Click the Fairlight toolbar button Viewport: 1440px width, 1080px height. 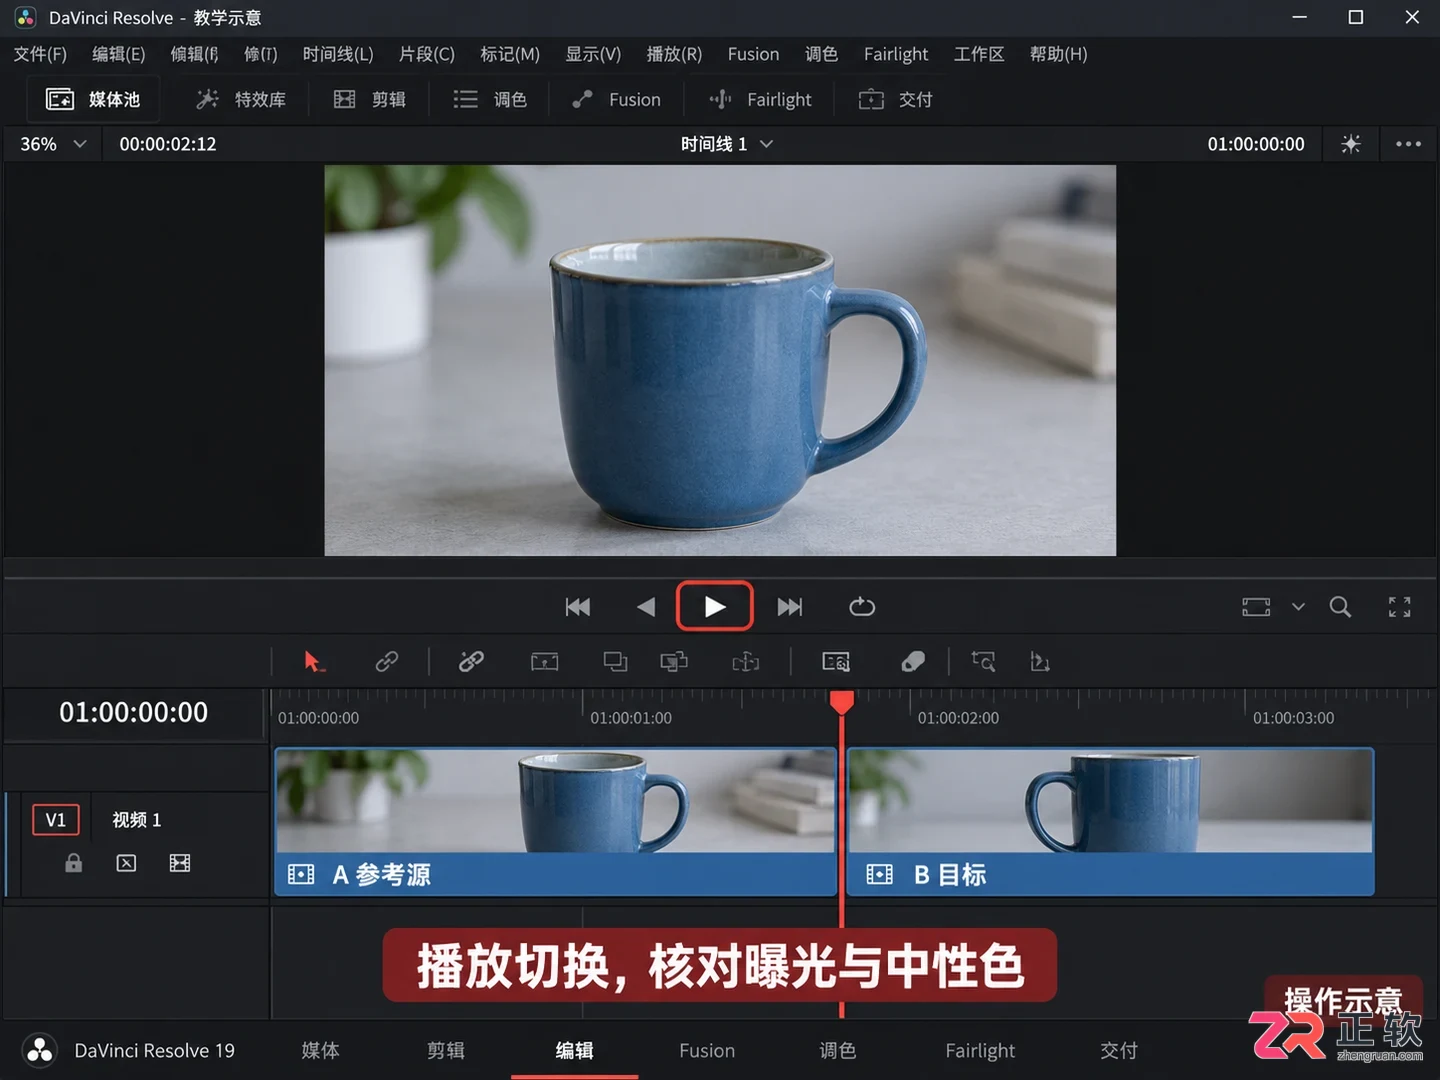point(761,99)
